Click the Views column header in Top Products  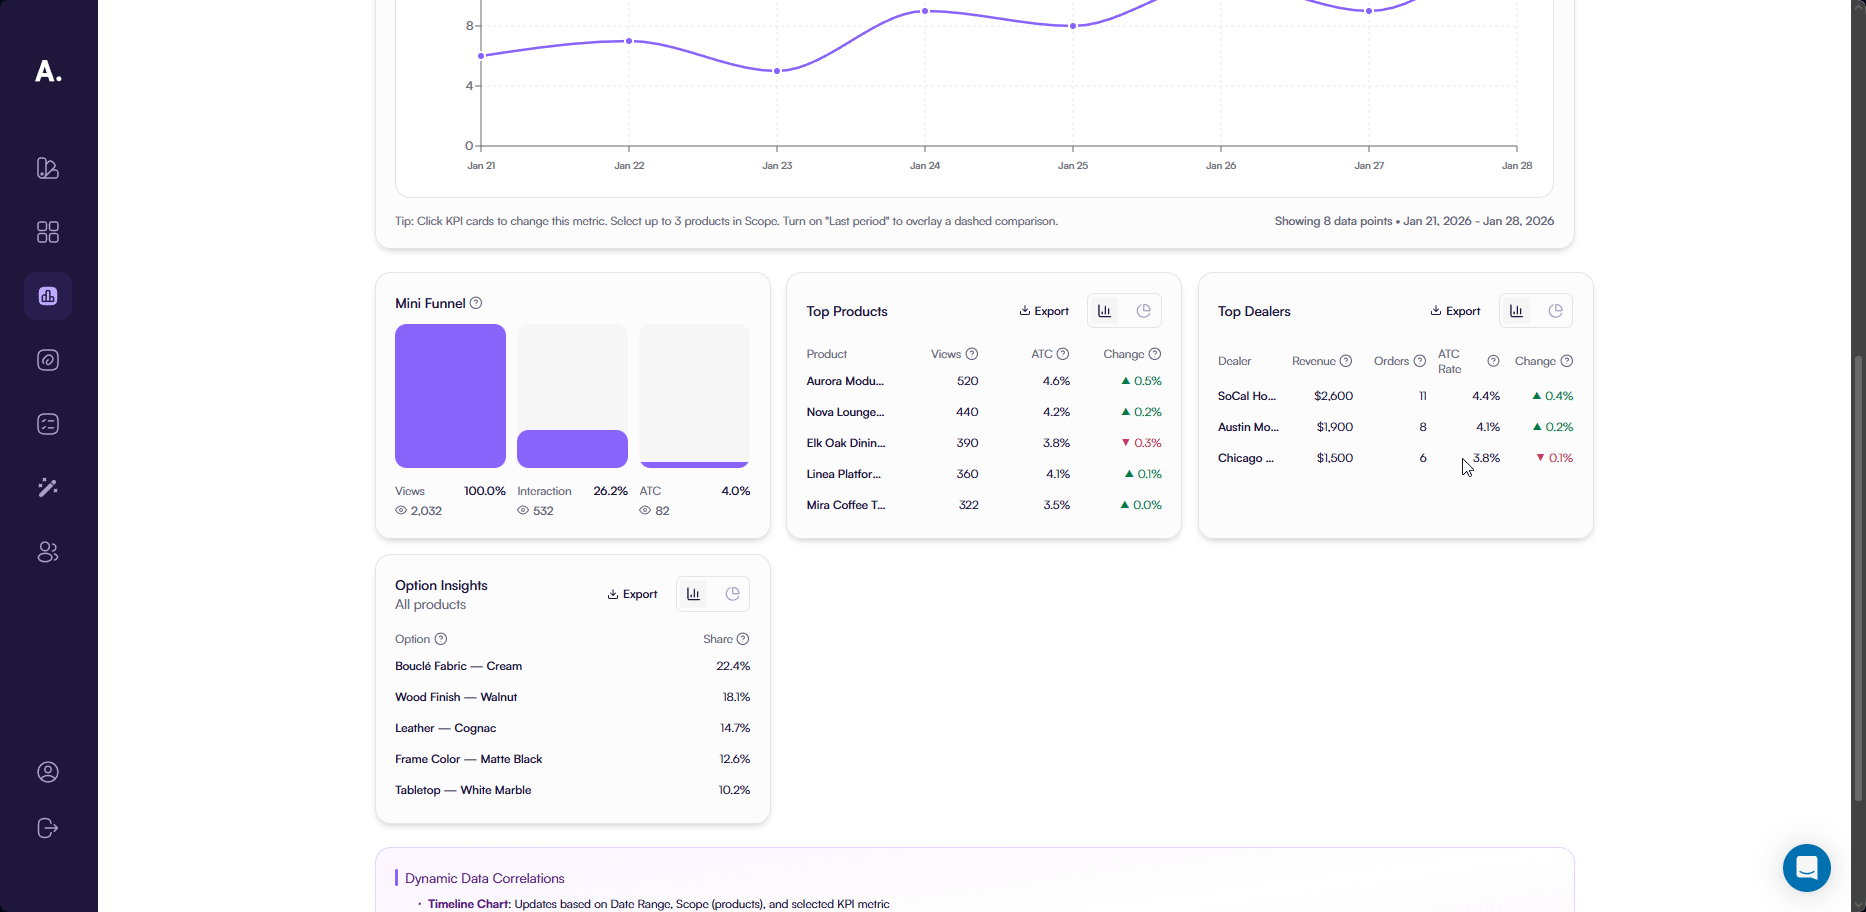point(945,354)
